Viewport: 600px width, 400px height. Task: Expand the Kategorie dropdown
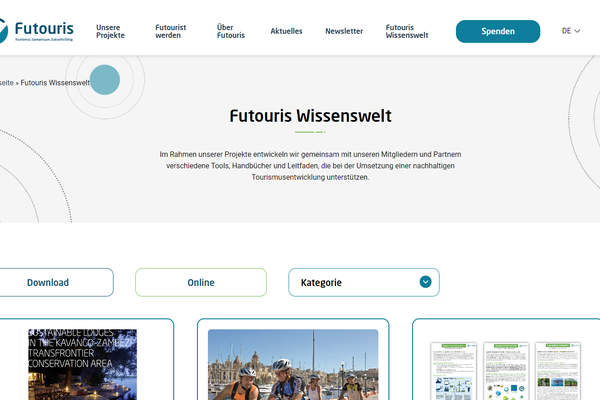click(364, 282)
